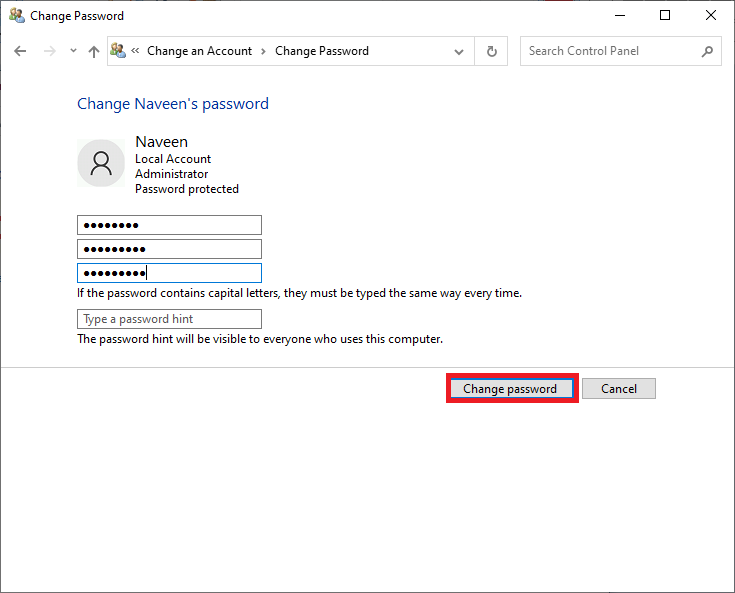Image resolution: width=735 pixels, height=593 pixels.
Task: Click the new password field
Action: click(169, 249)
